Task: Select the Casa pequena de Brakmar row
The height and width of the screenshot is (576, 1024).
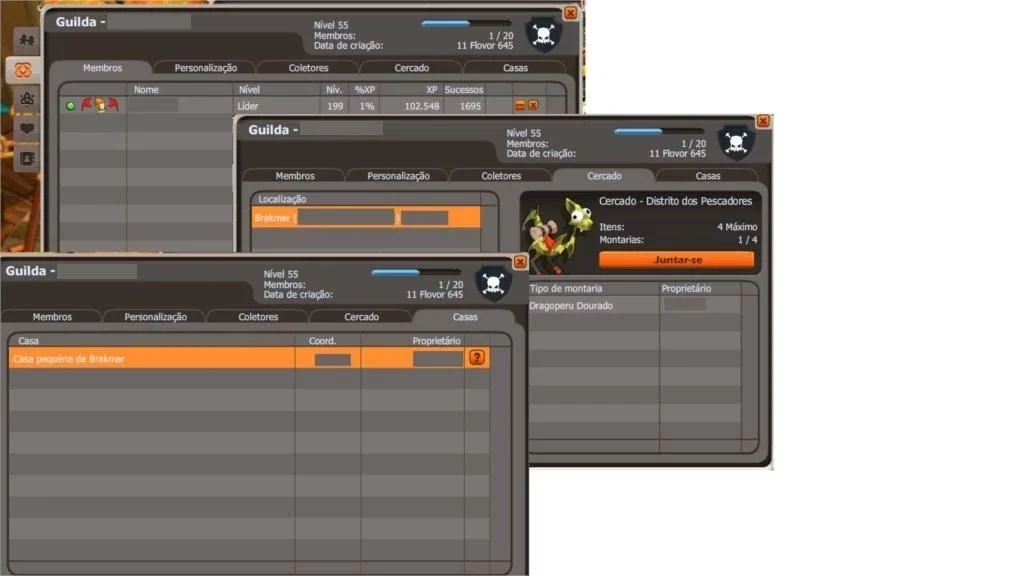Action: tap(249, 359)
